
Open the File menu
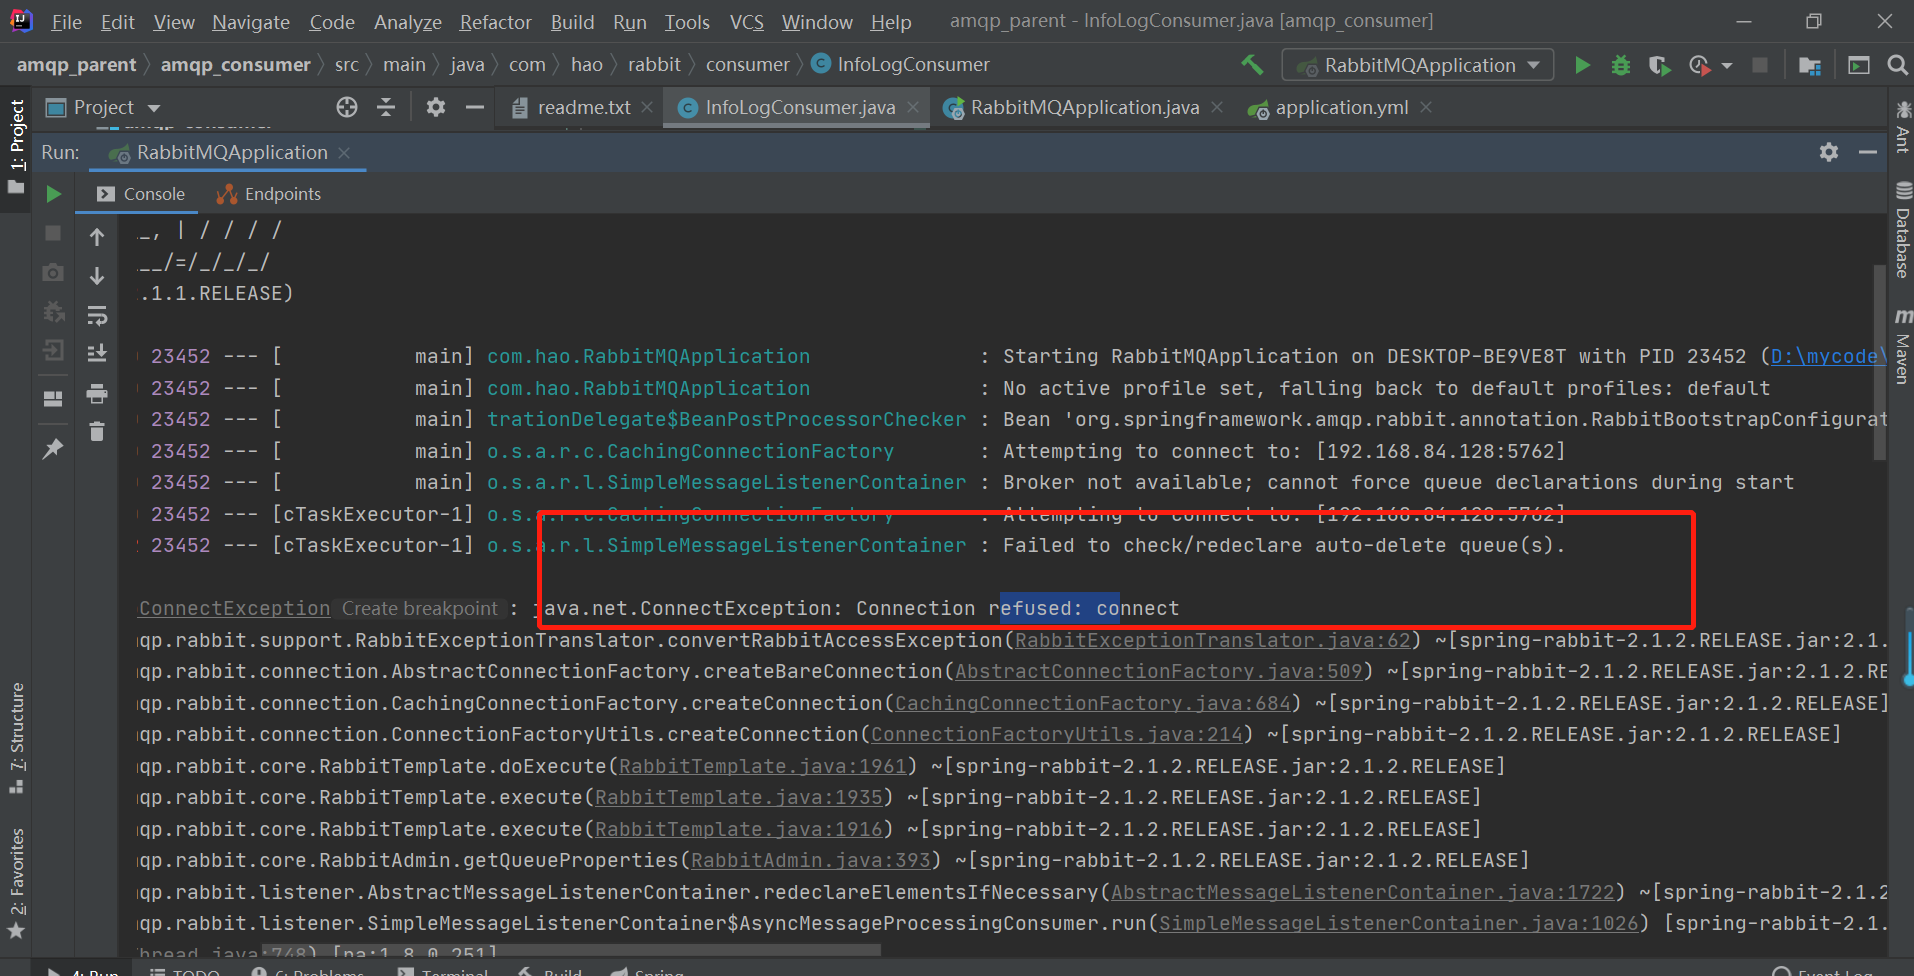coord(66,22)
